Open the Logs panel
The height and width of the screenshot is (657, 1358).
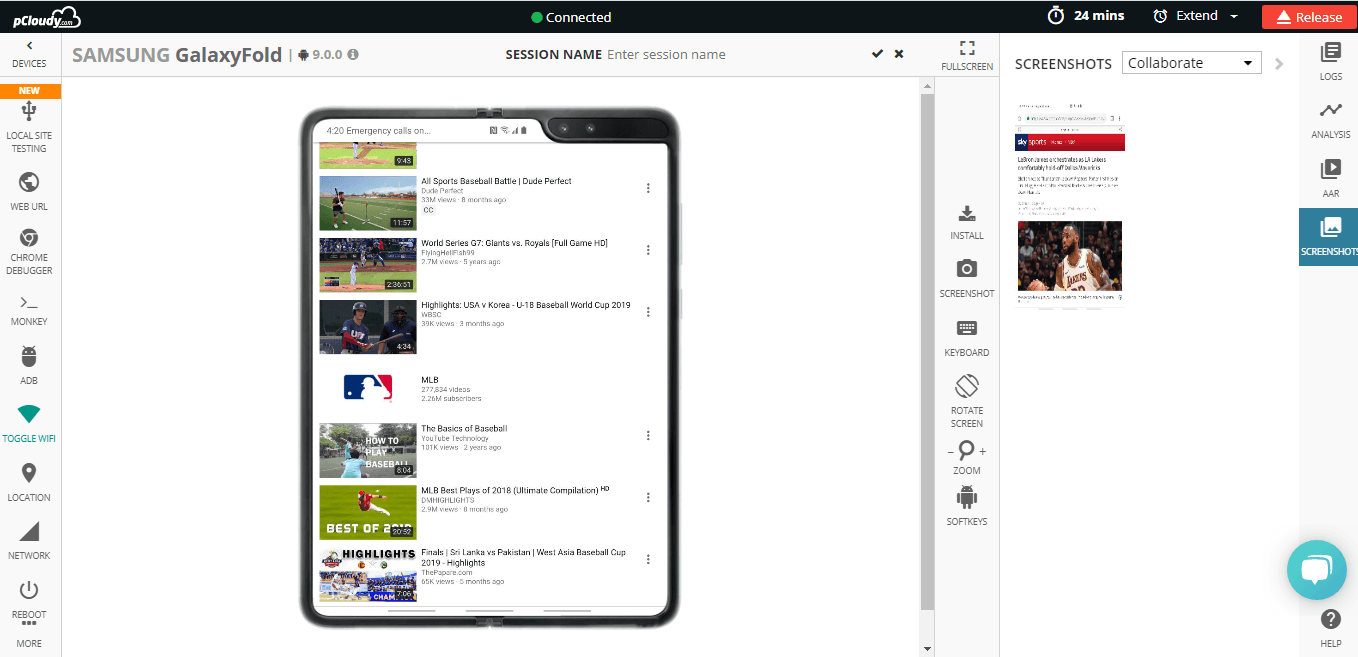pos(1331,62)
